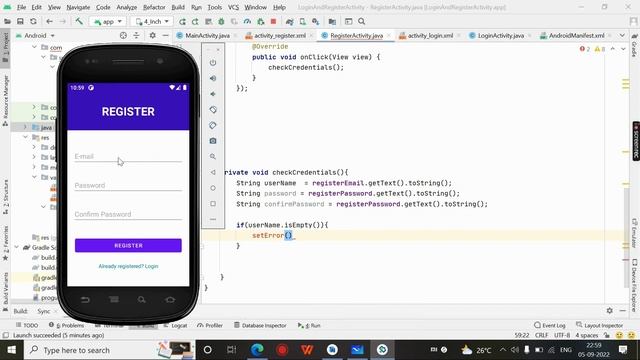This screenshot has width=640, height=360.
Task: Click the emulator volume down button
Action: point(213,94)
